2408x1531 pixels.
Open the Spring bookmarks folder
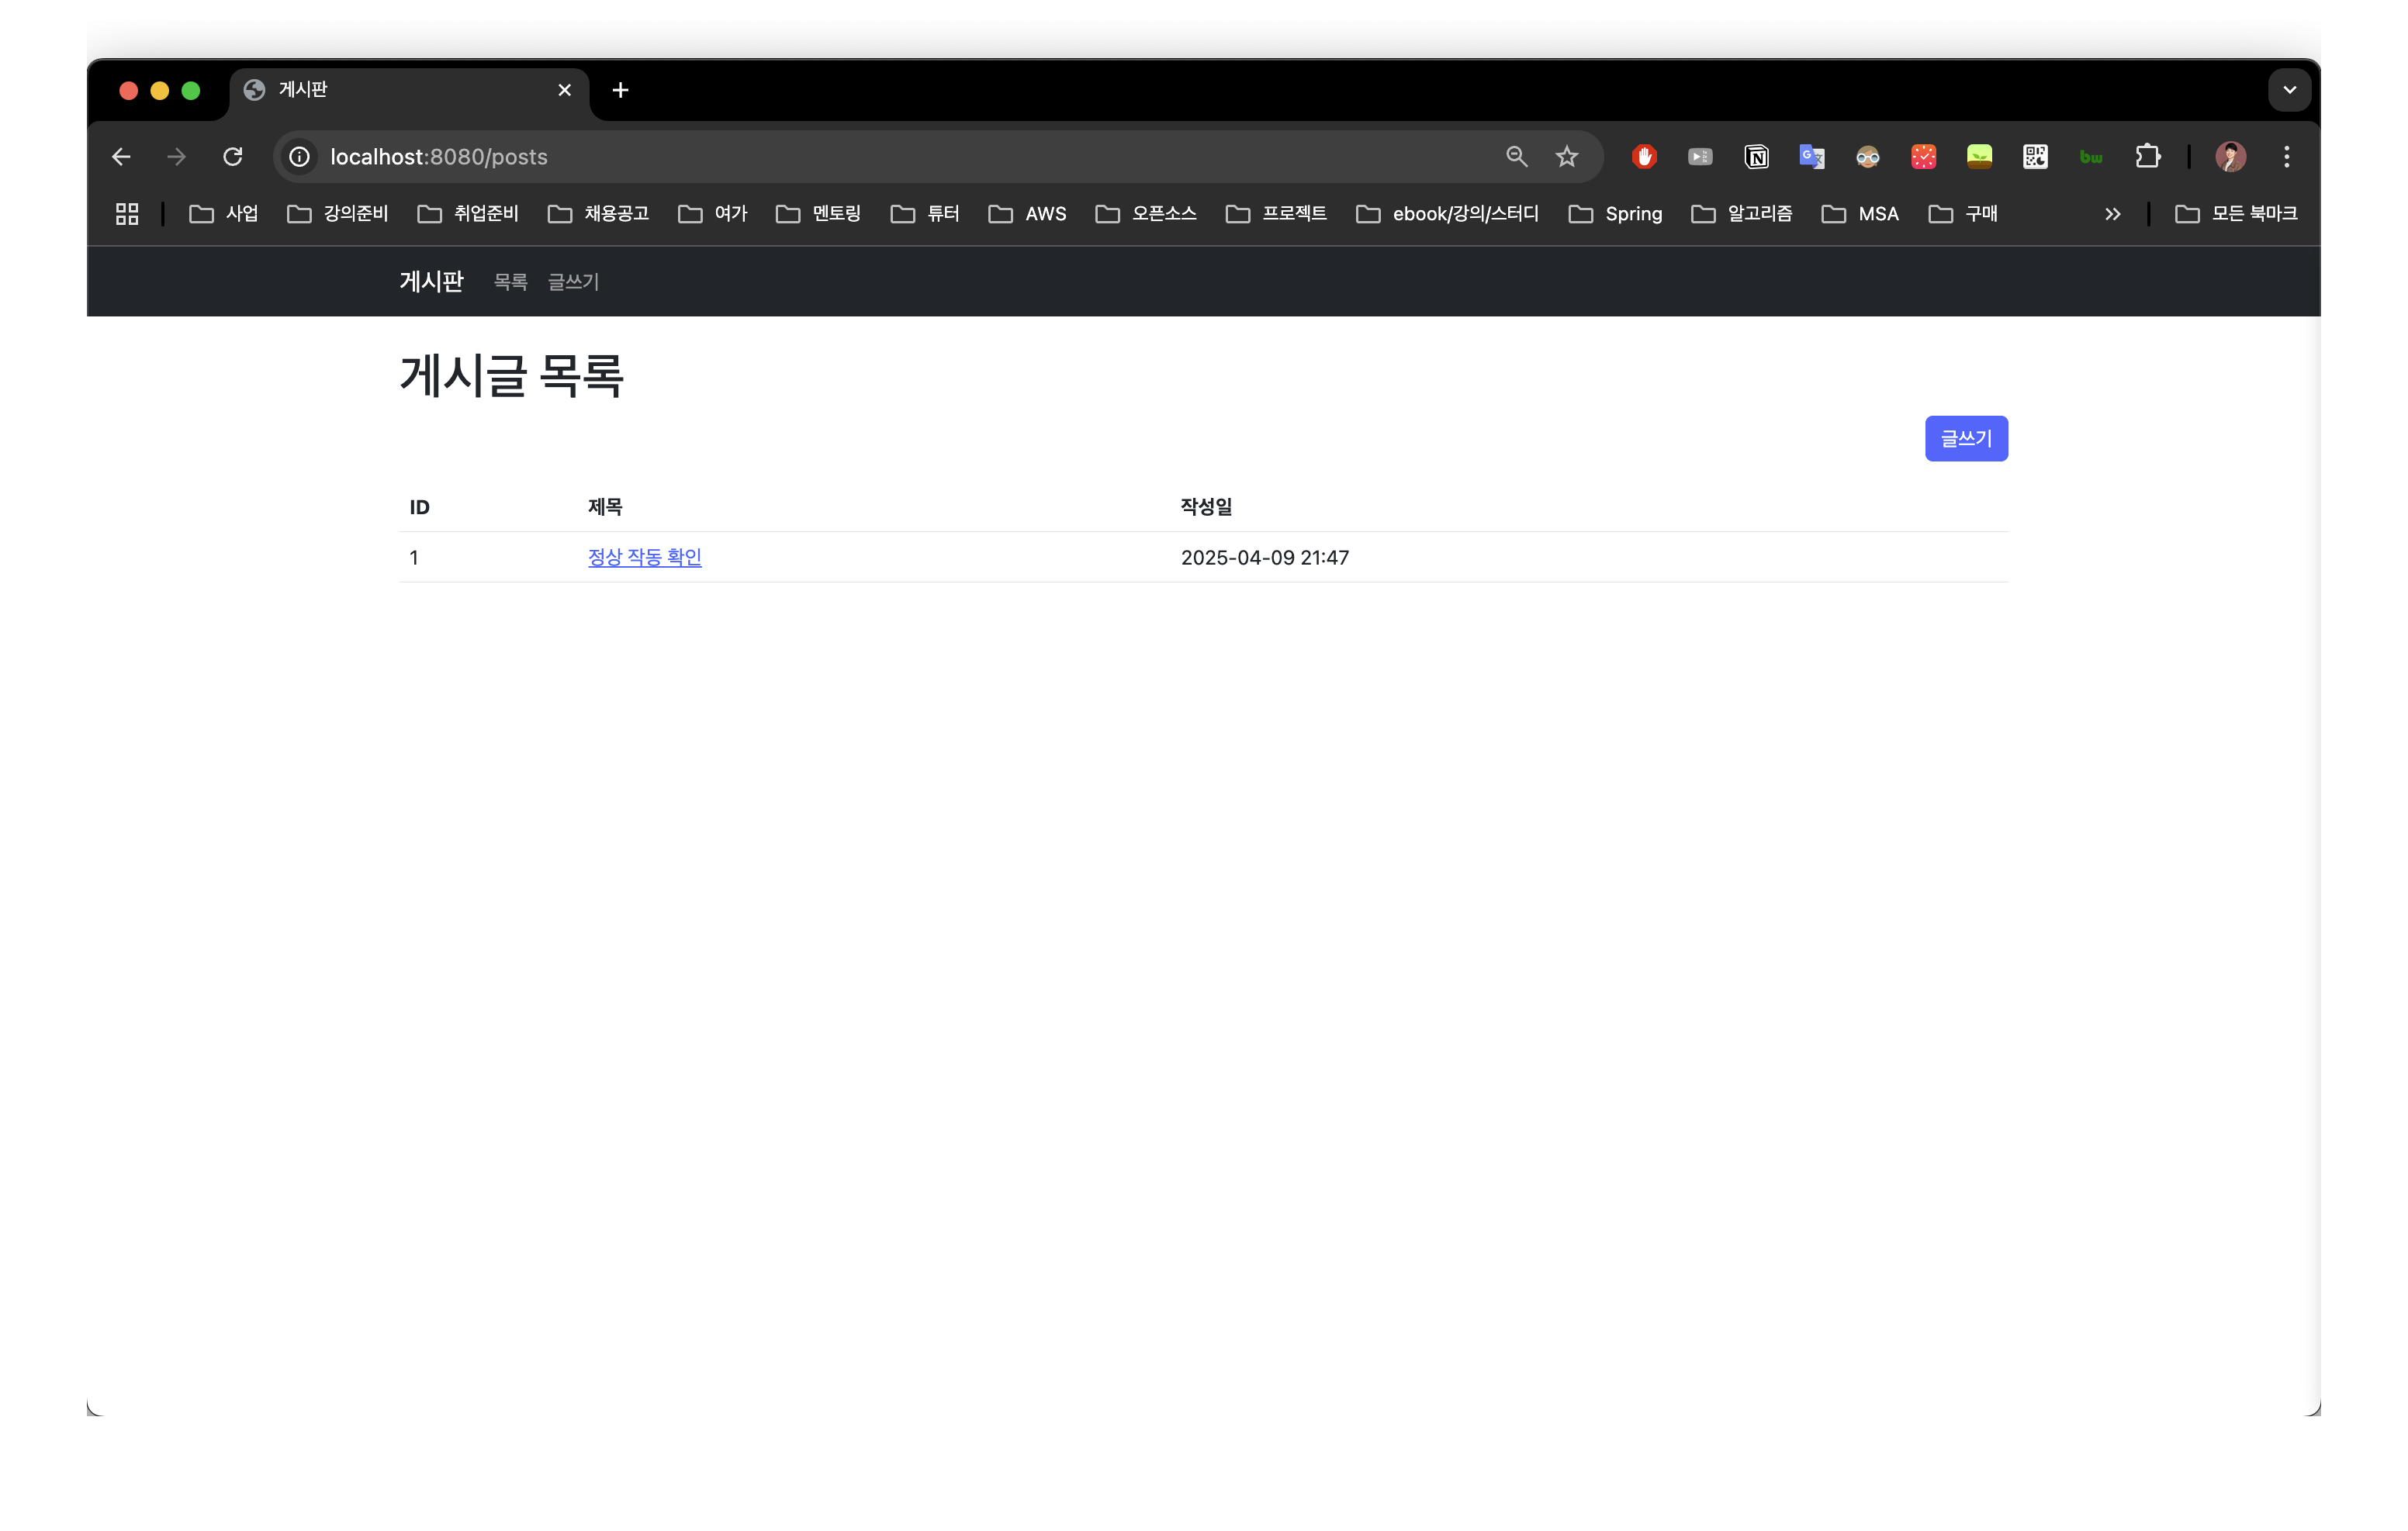click(x=1616, y=214)
